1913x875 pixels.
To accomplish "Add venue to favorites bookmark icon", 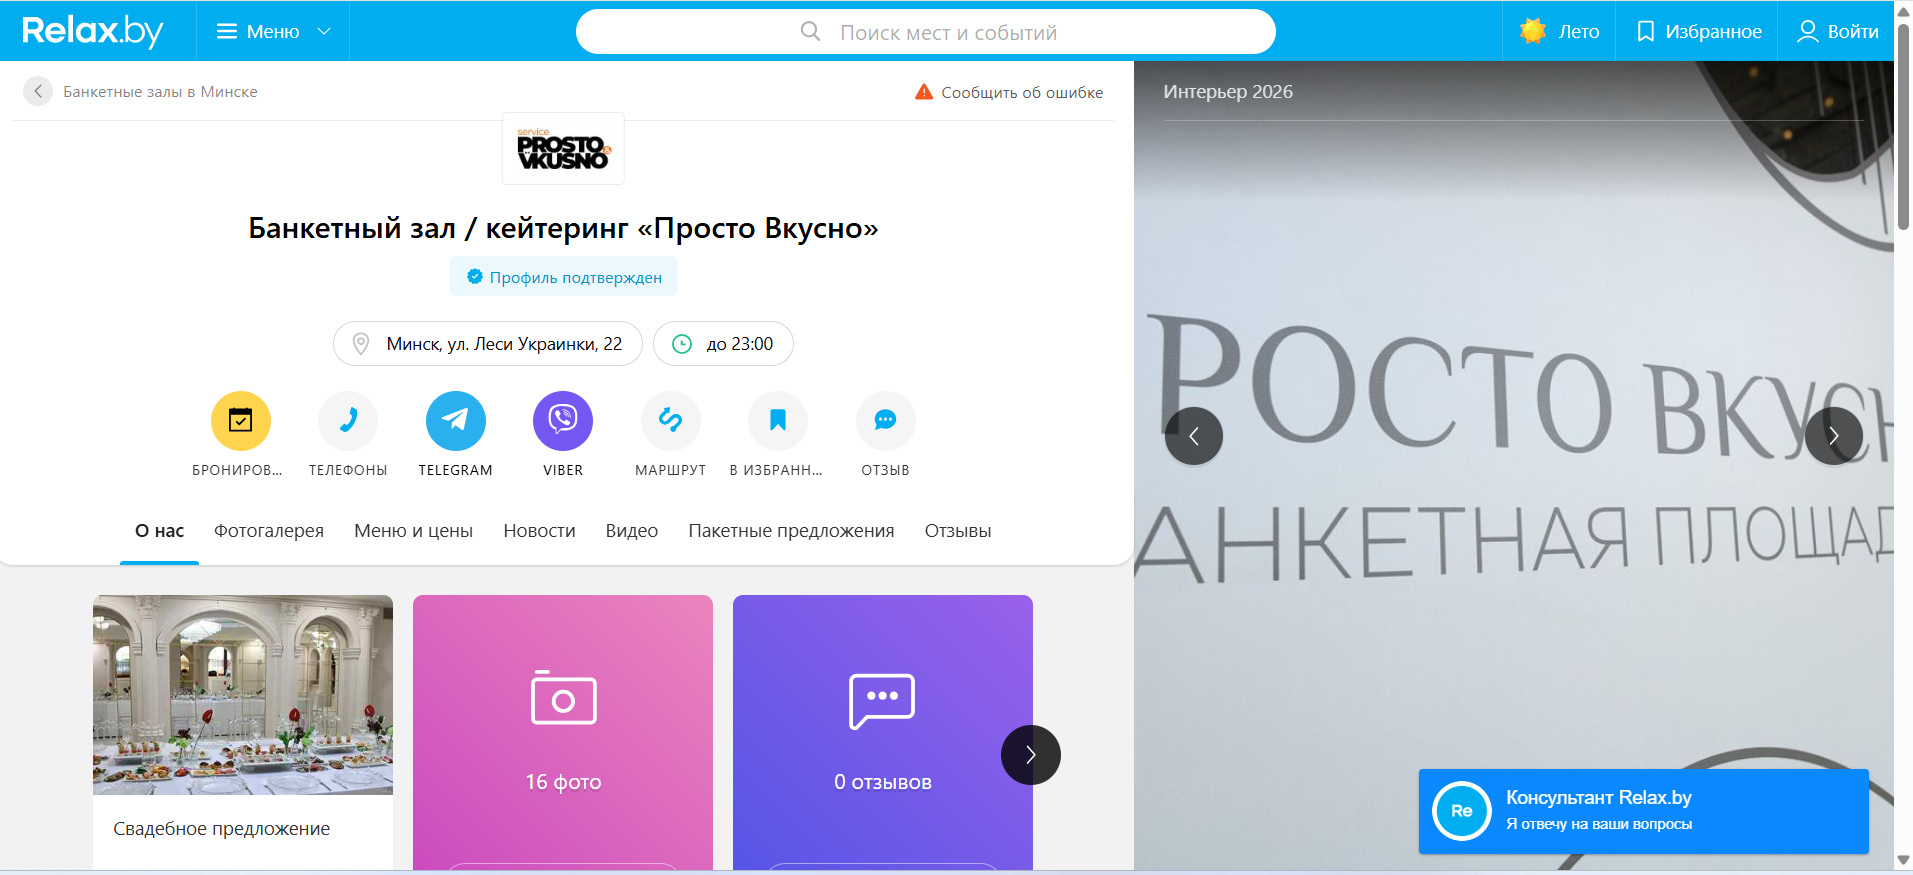I will [x=778, y=421].
